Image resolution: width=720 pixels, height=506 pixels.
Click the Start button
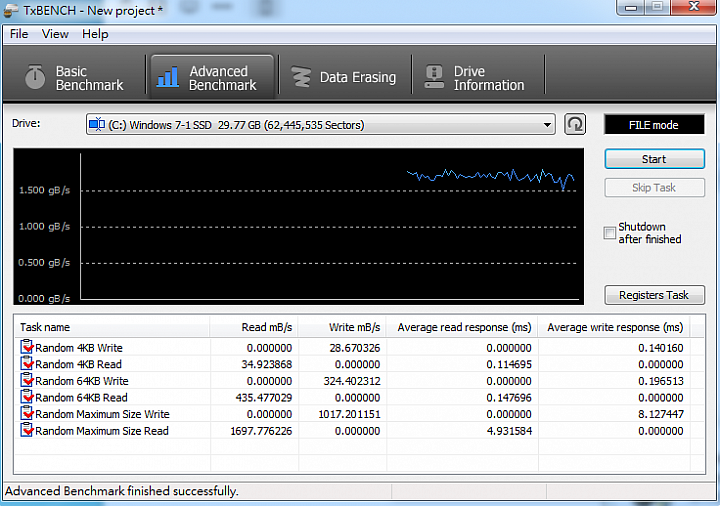654,159
